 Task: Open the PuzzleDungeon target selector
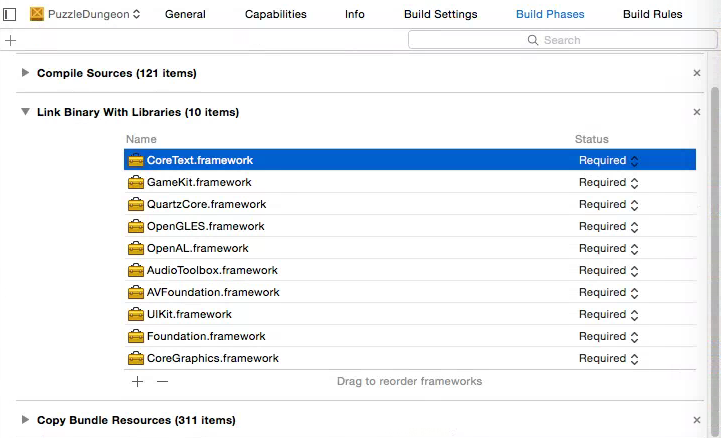[87, 14]
